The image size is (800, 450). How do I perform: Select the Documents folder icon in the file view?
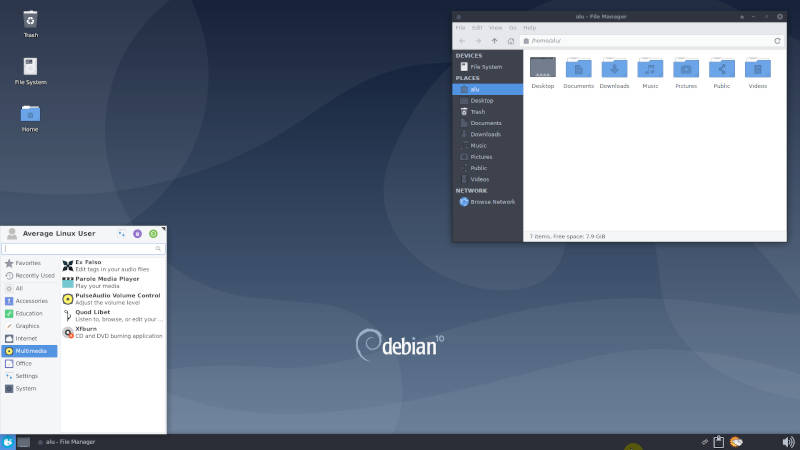pos(579,67)
